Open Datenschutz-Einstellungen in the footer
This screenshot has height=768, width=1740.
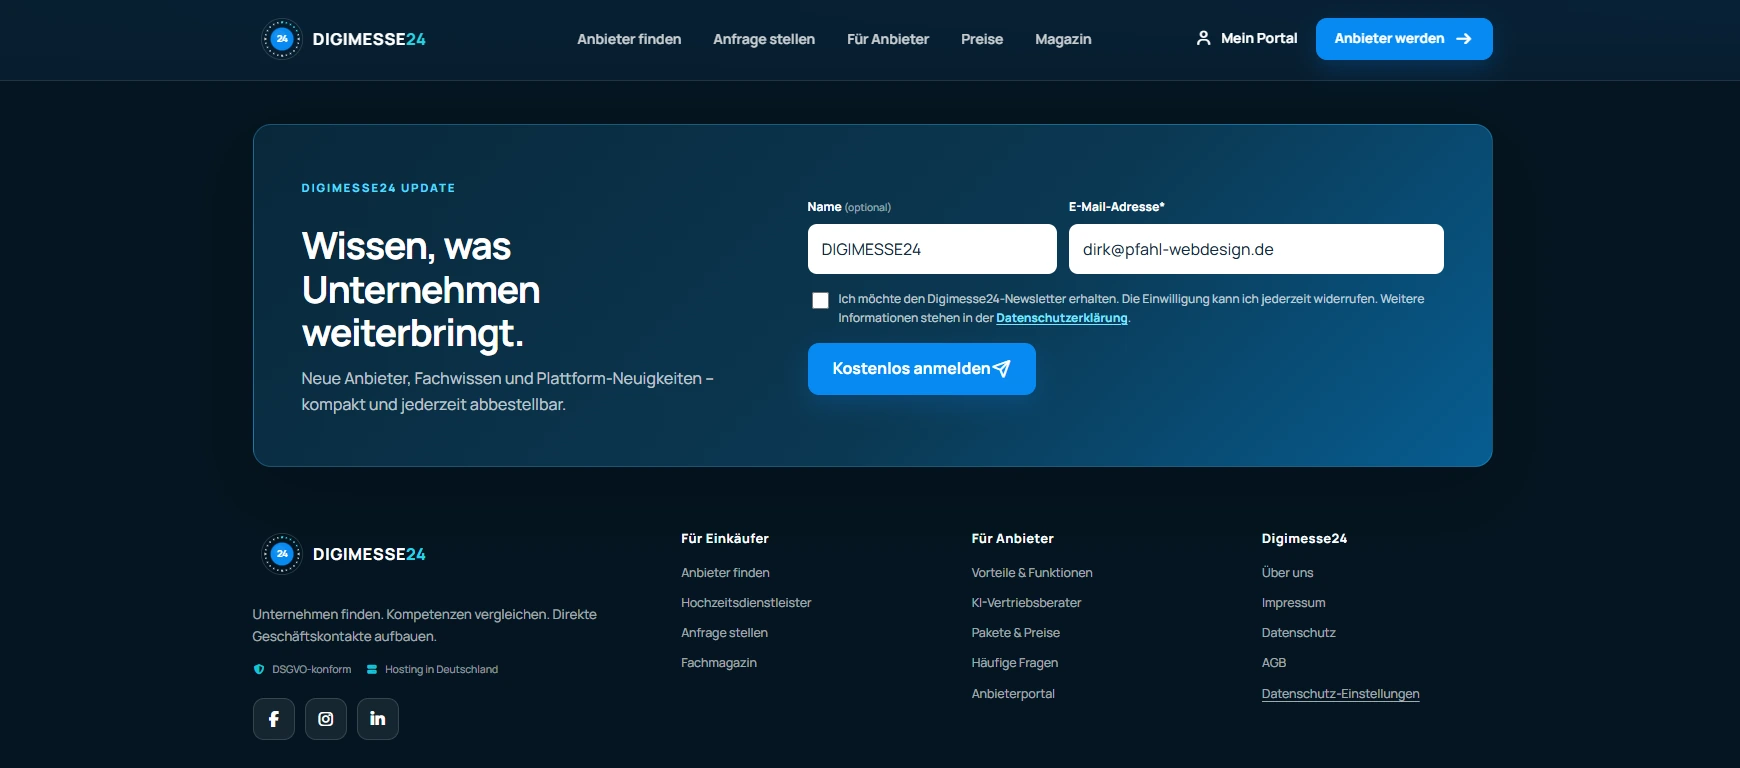coord(1340,694)
